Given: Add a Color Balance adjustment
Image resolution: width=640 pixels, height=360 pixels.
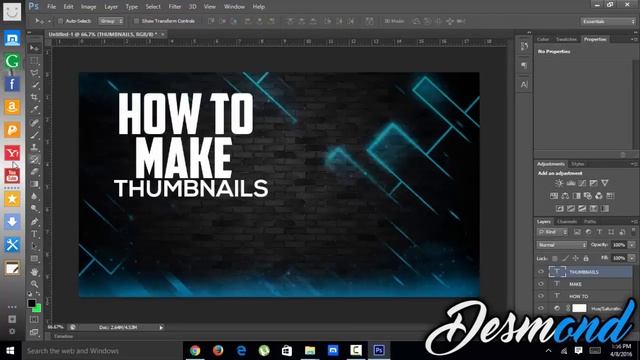Looking at the screenshot, I should (x=565, y=196).
